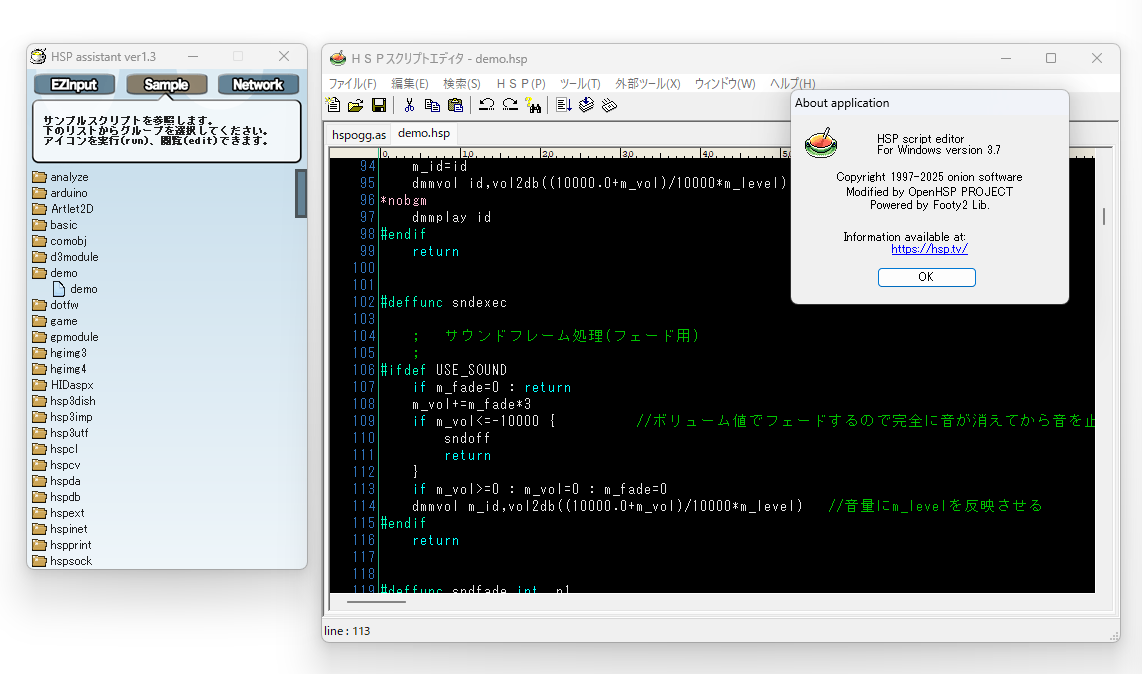1142x674 pixels.
Task: Expand the hgimg4 sample folder
Action: click(x=60, y=369)
